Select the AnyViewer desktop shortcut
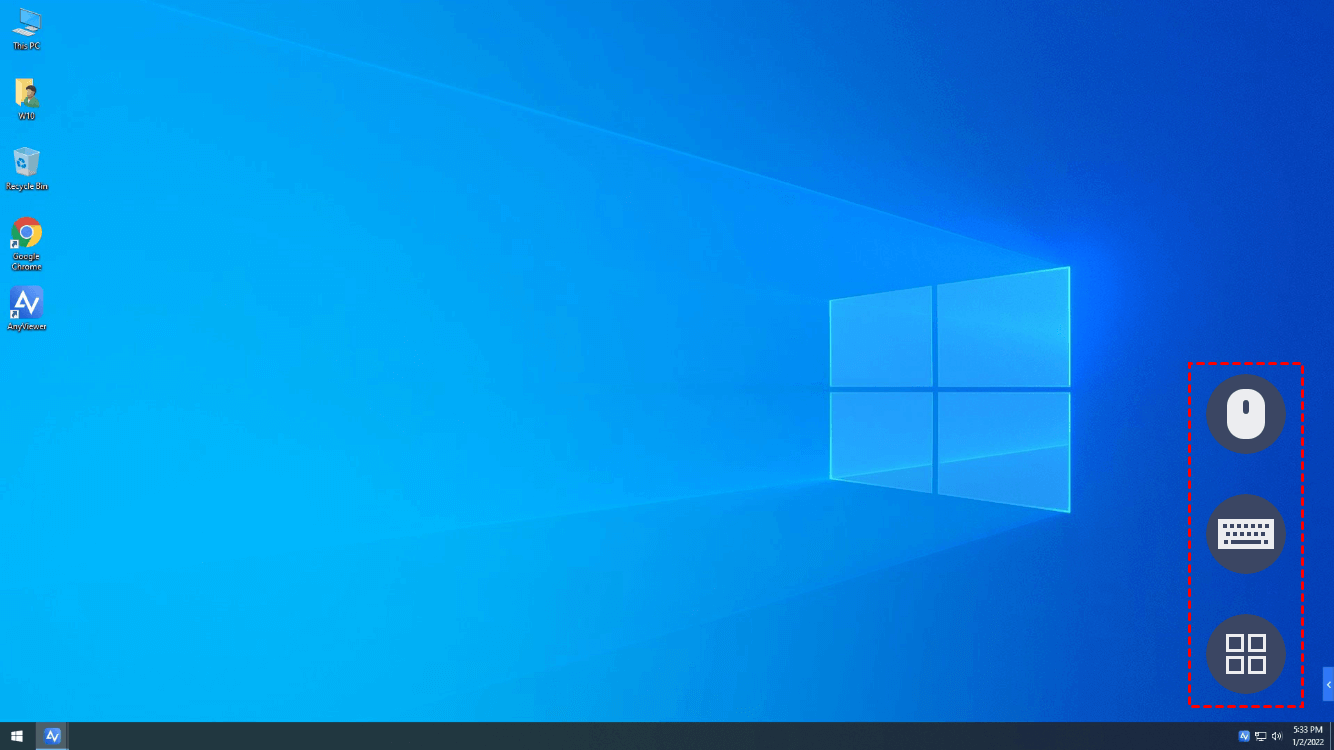This screenshot has height=750, width=1334. tap(27, 309)
